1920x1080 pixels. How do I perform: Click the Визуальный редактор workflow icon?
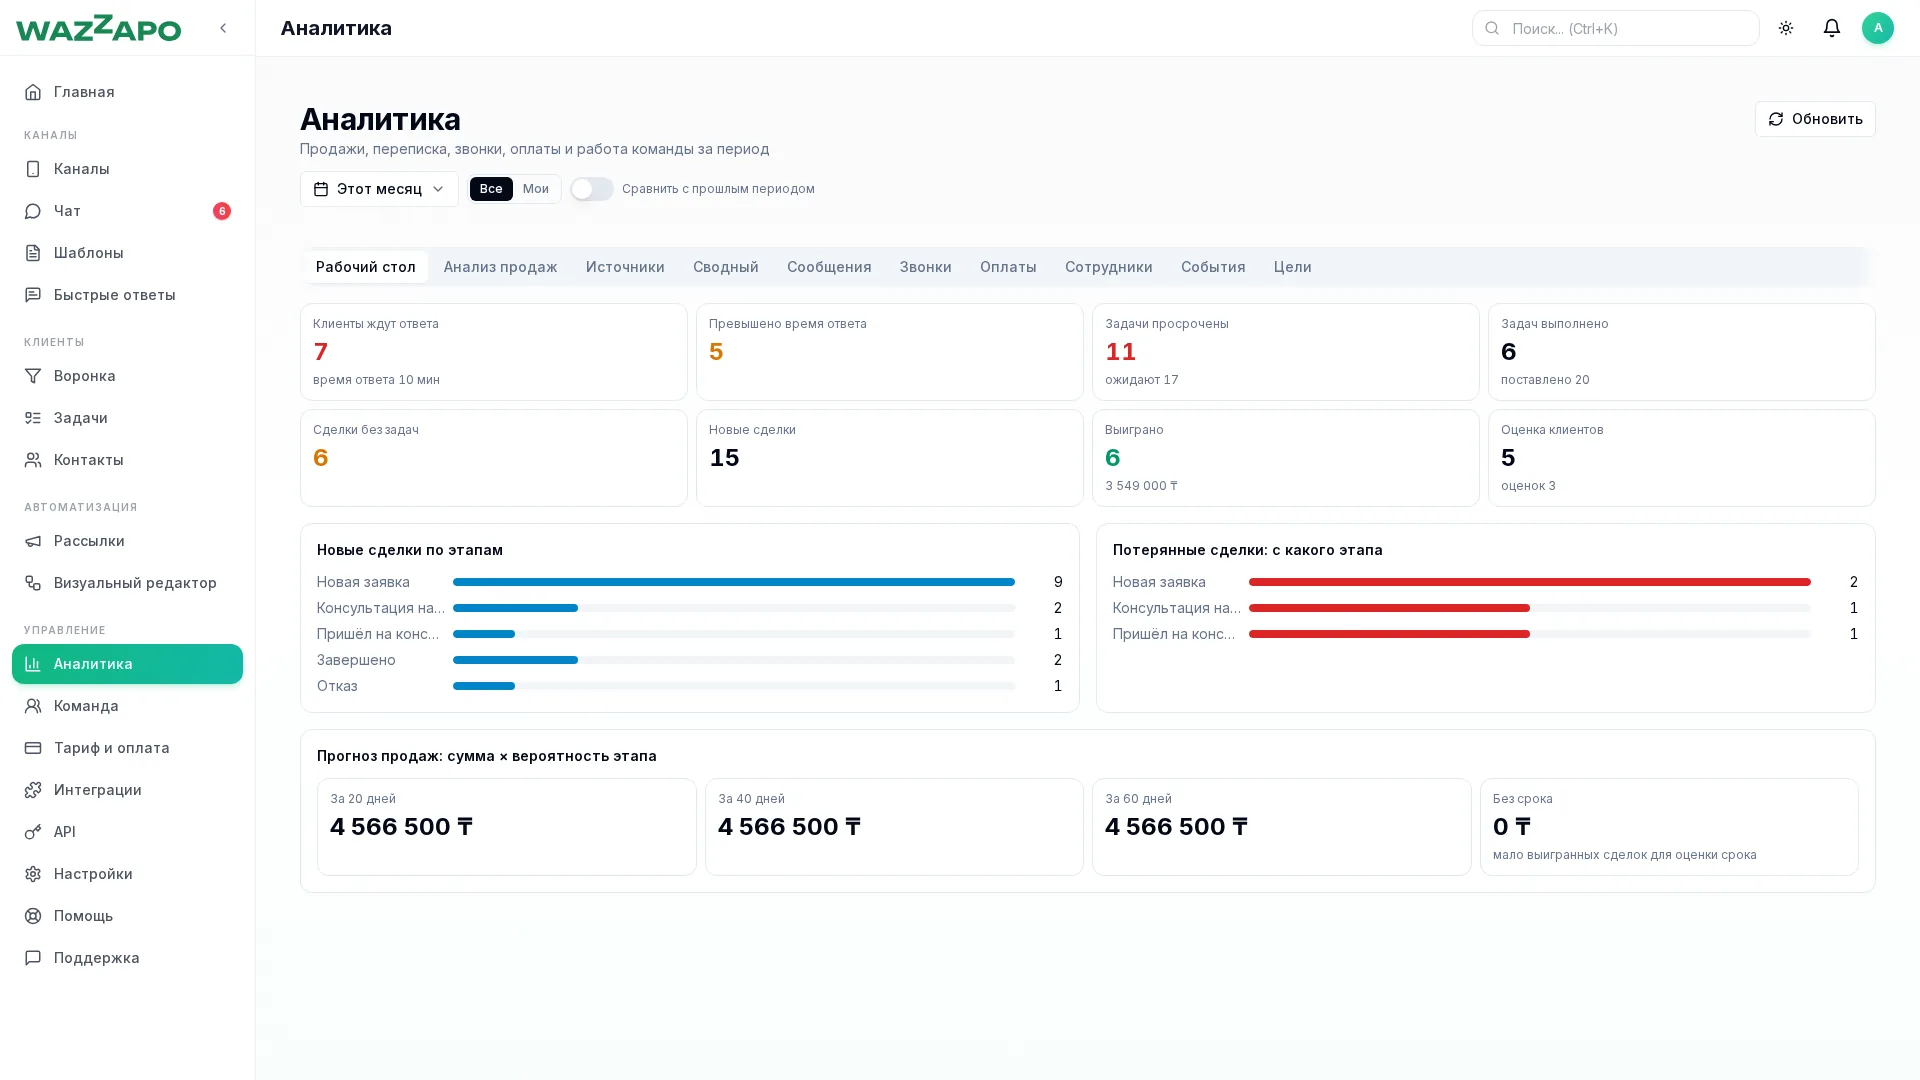tap(33, 583)
